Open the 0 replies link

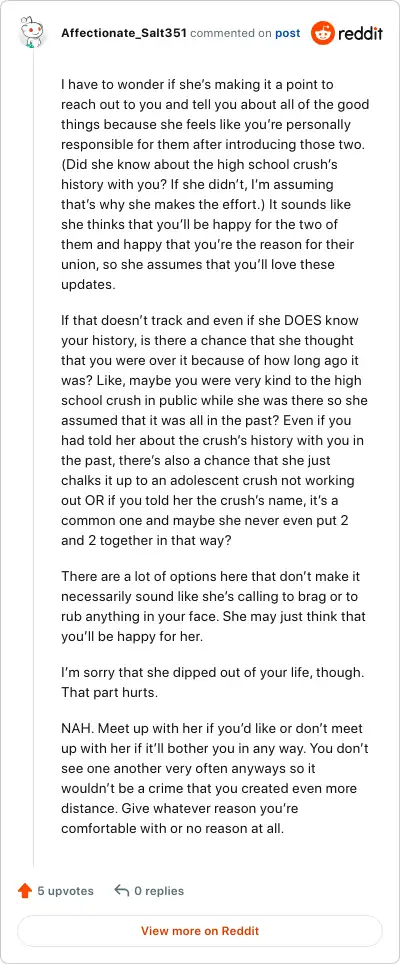159,890
